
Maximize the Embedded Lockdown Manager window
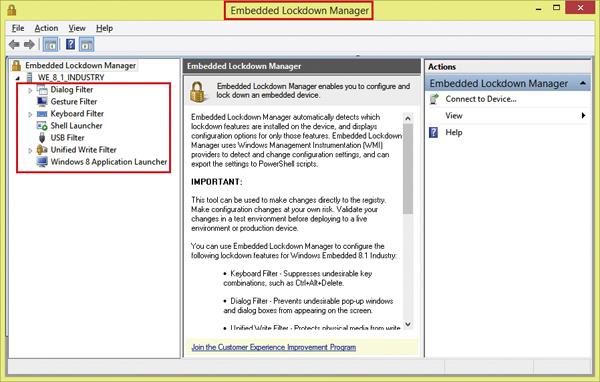[x=556, y=8]
